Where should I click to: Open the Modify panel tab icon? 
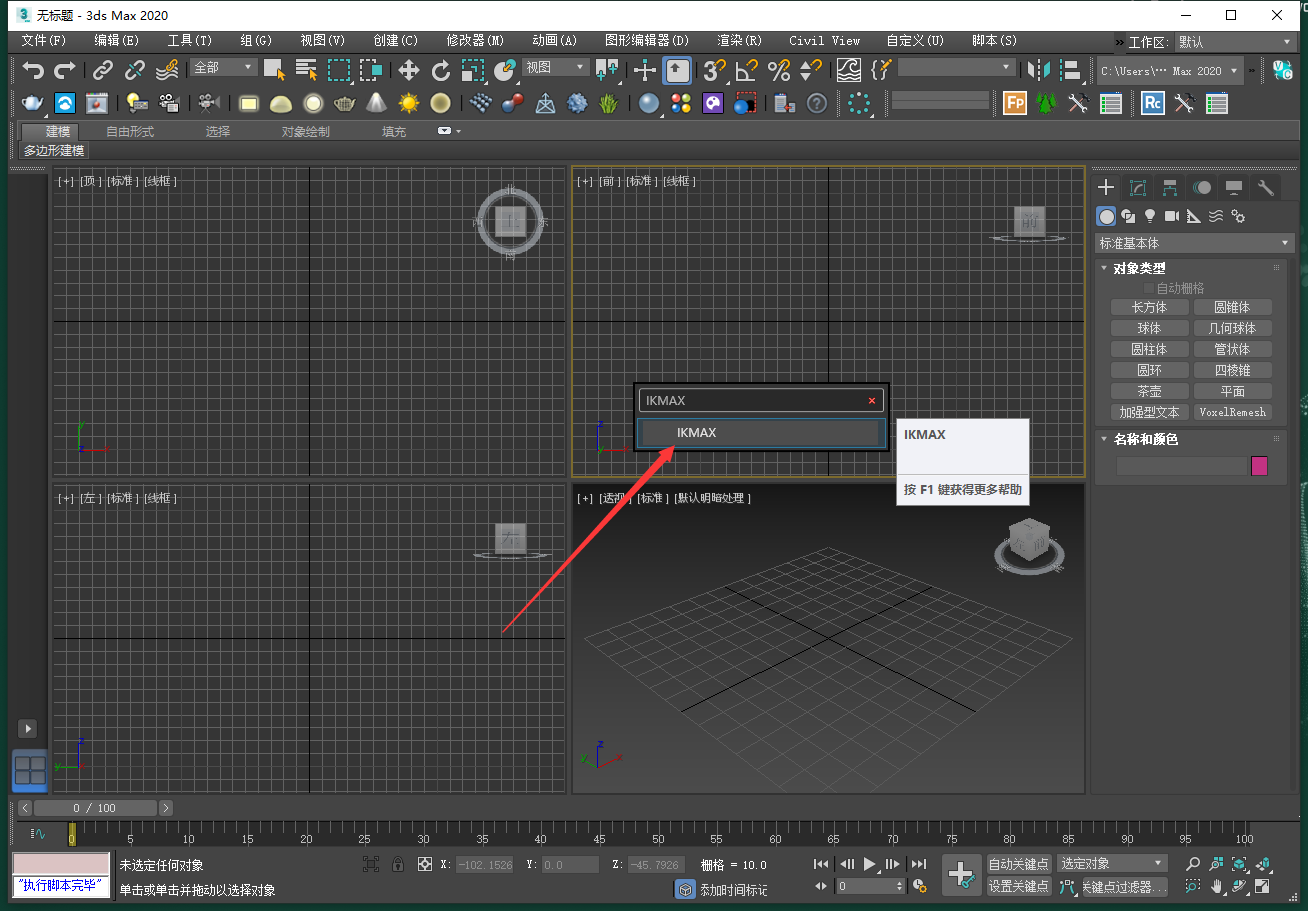[1137, 188]
